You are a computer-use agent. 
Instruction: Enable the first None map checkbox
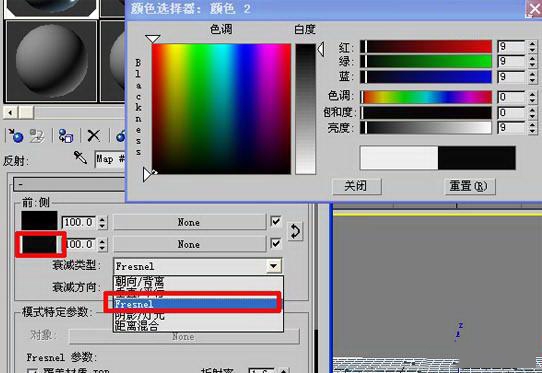[275, 222]
